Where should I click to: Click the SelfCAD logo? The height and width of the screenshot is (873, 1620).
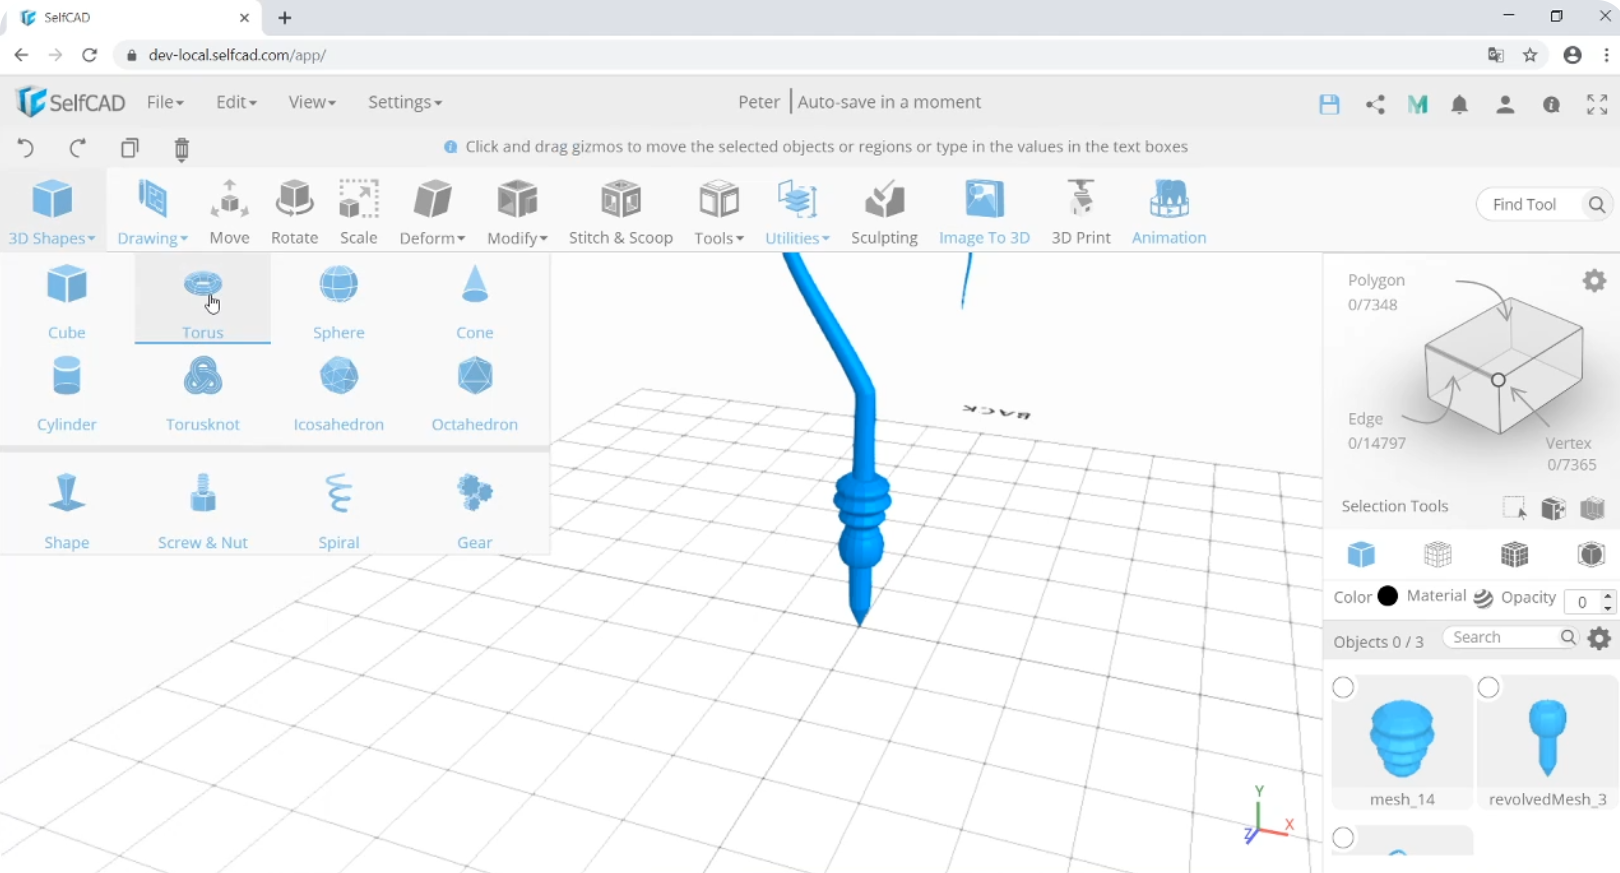click(71, 102)
